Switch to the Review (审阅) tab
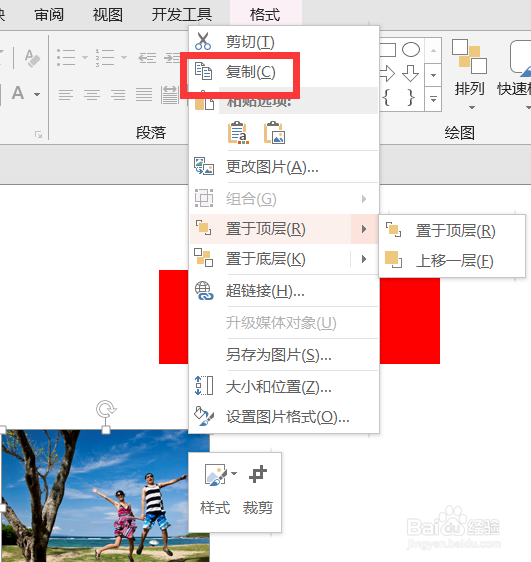This screenshot has height=562, width=531. click(x=49, y=15)
